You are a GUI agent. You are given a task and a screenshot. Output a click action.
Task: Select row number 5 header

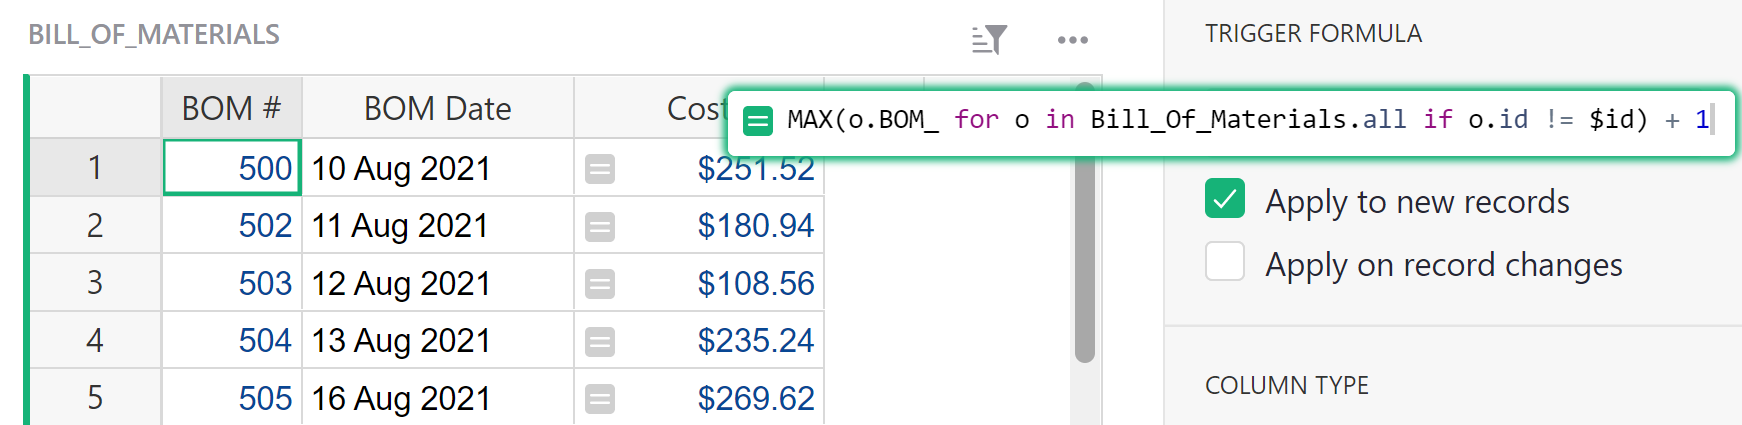95,398
